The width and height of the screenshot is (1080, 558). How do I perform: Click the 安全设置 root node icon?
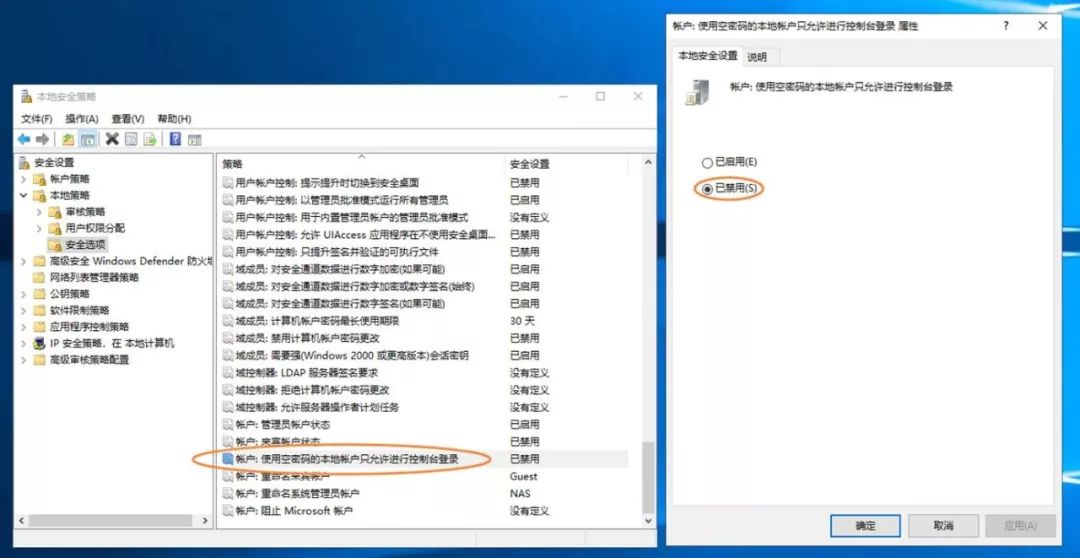pyautogui.click(x=24, y=163)
